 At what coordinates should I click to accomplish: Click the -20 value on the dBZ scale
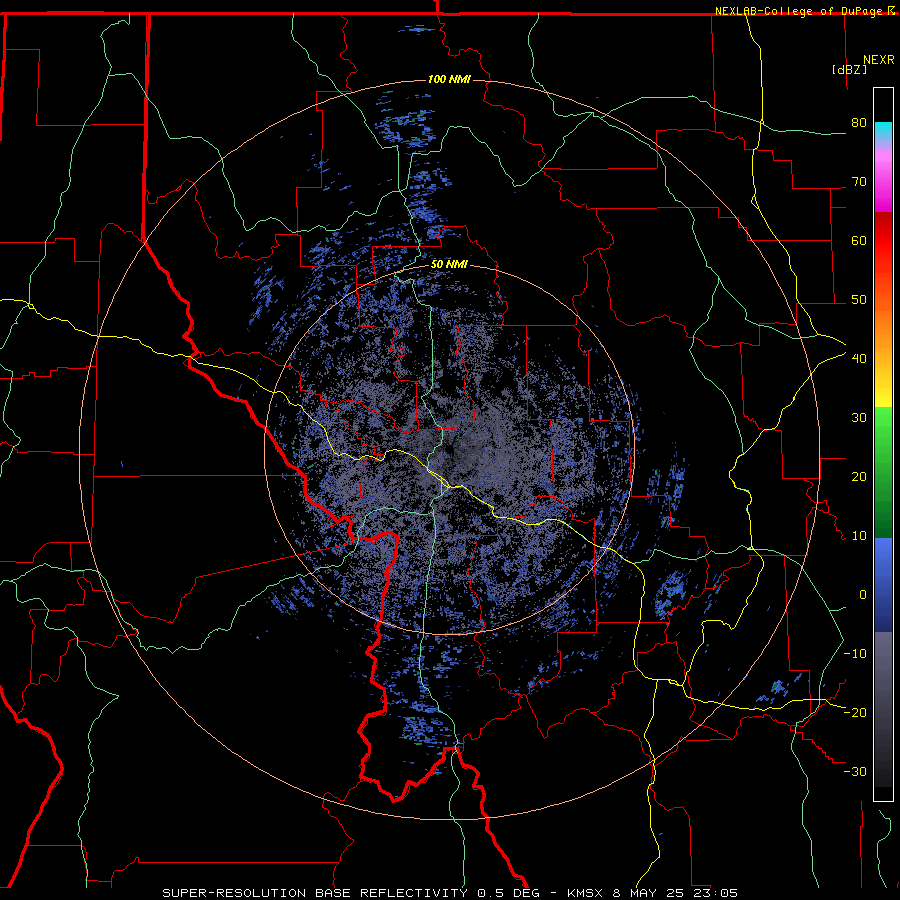pyautogui.click(x=855, y=712)
